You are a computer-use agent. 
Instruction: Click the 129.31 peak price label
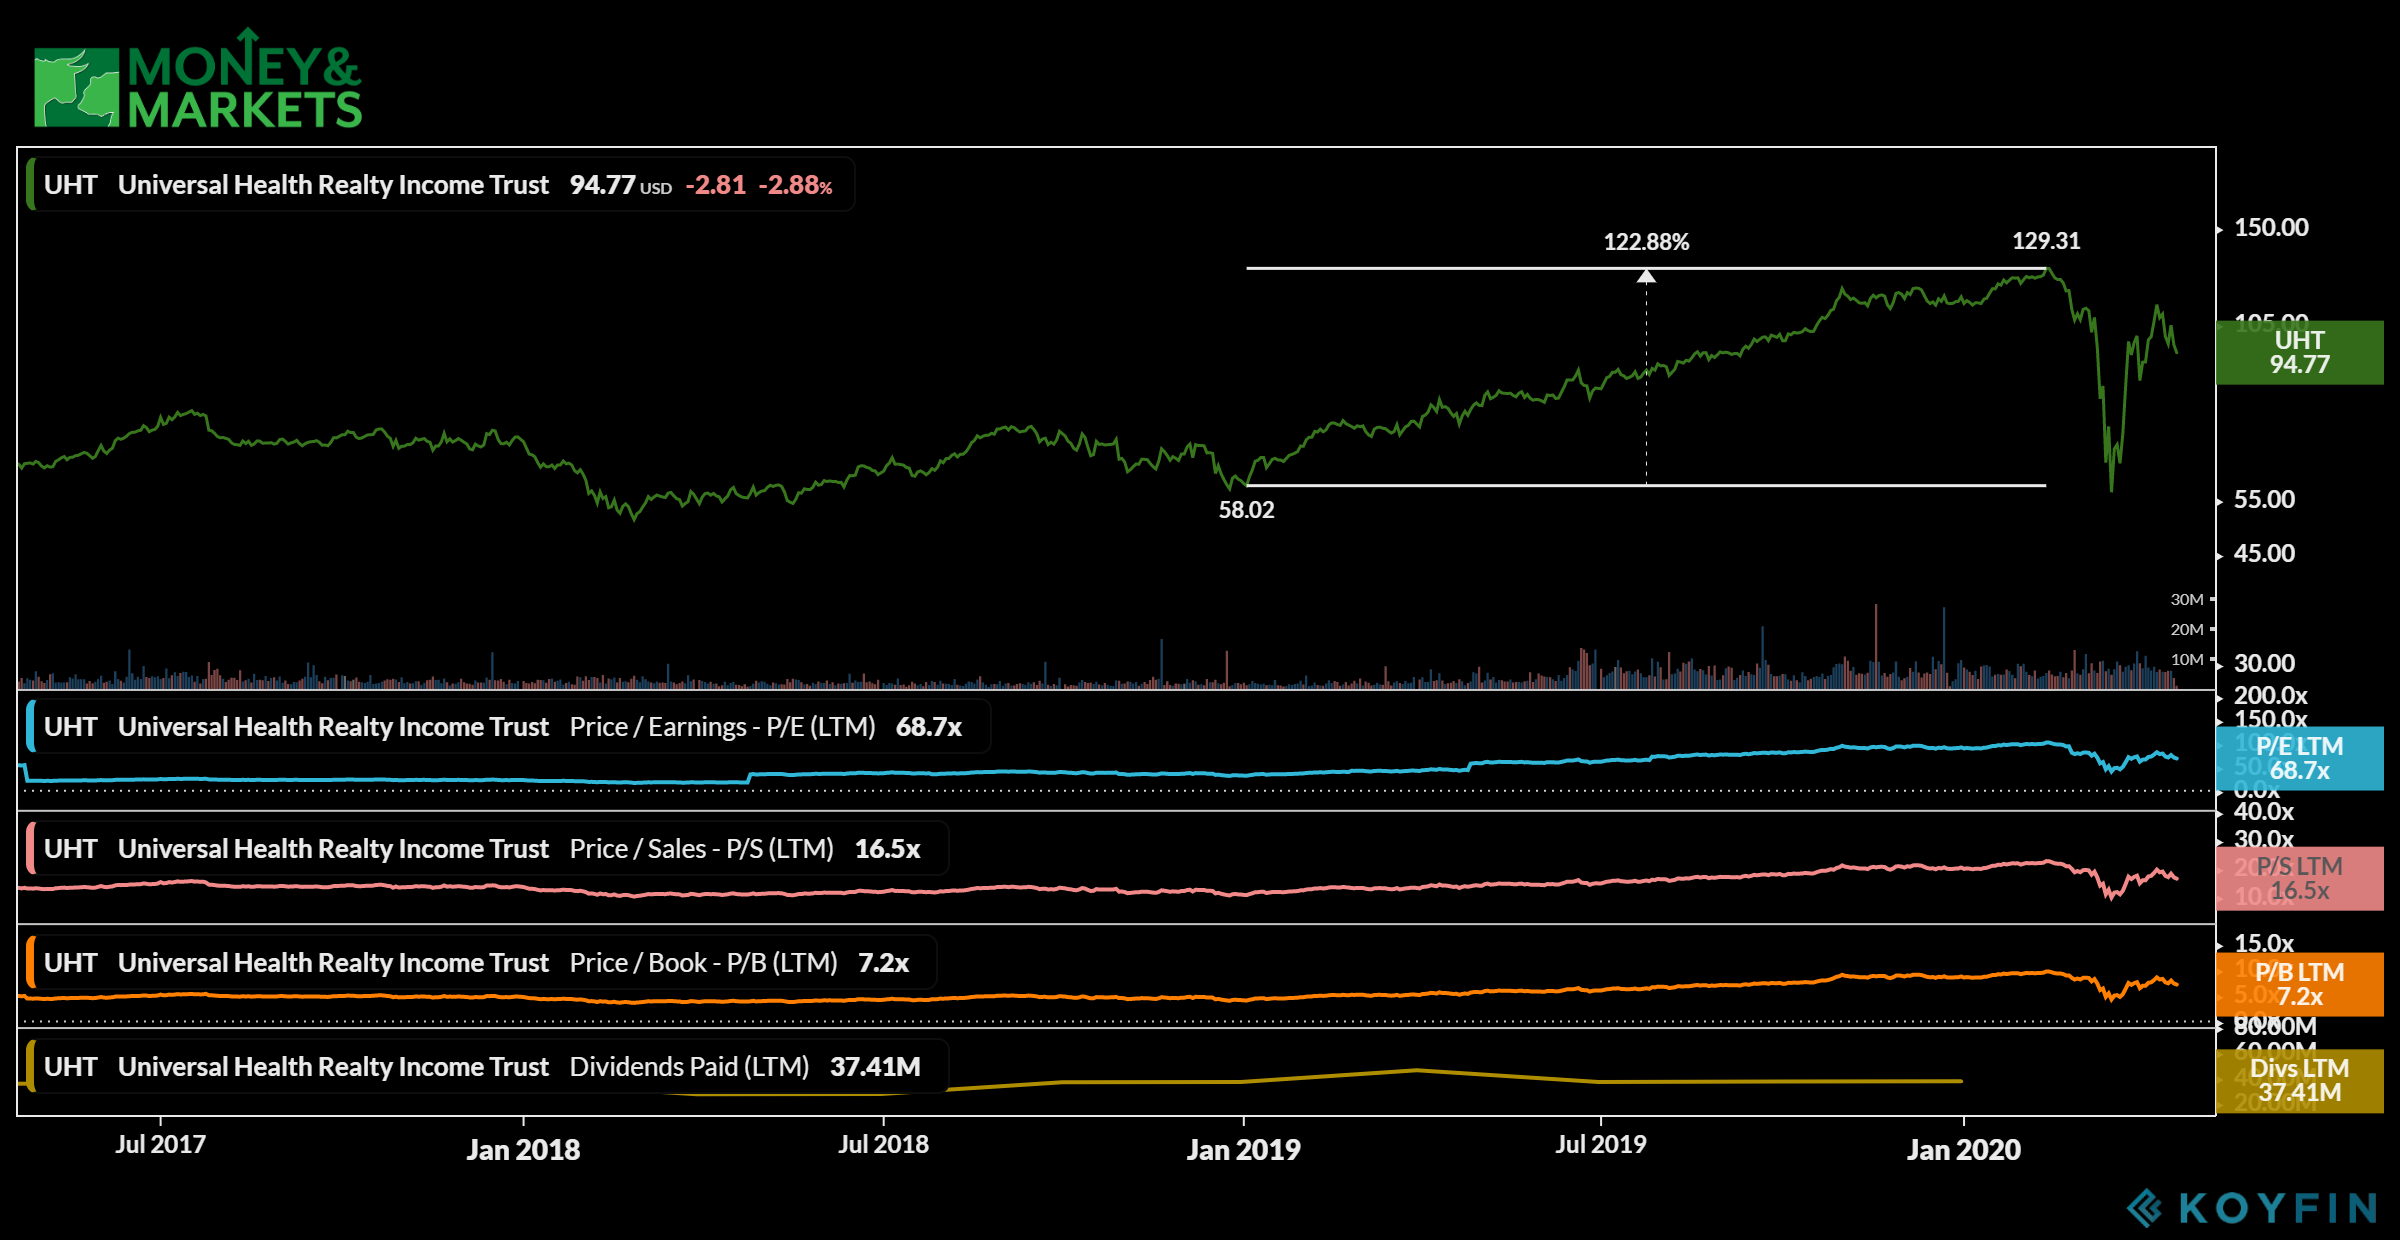[2046, 241]
